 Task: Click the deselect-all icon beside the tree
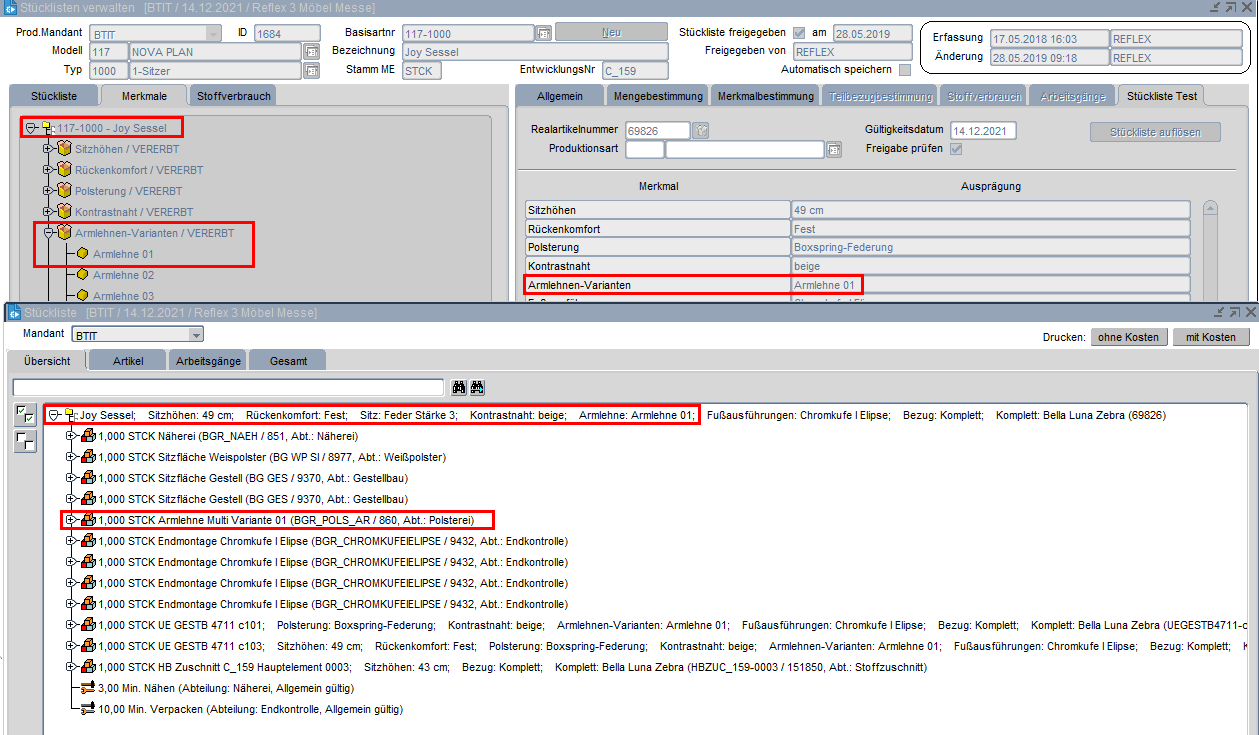[26, 441]
